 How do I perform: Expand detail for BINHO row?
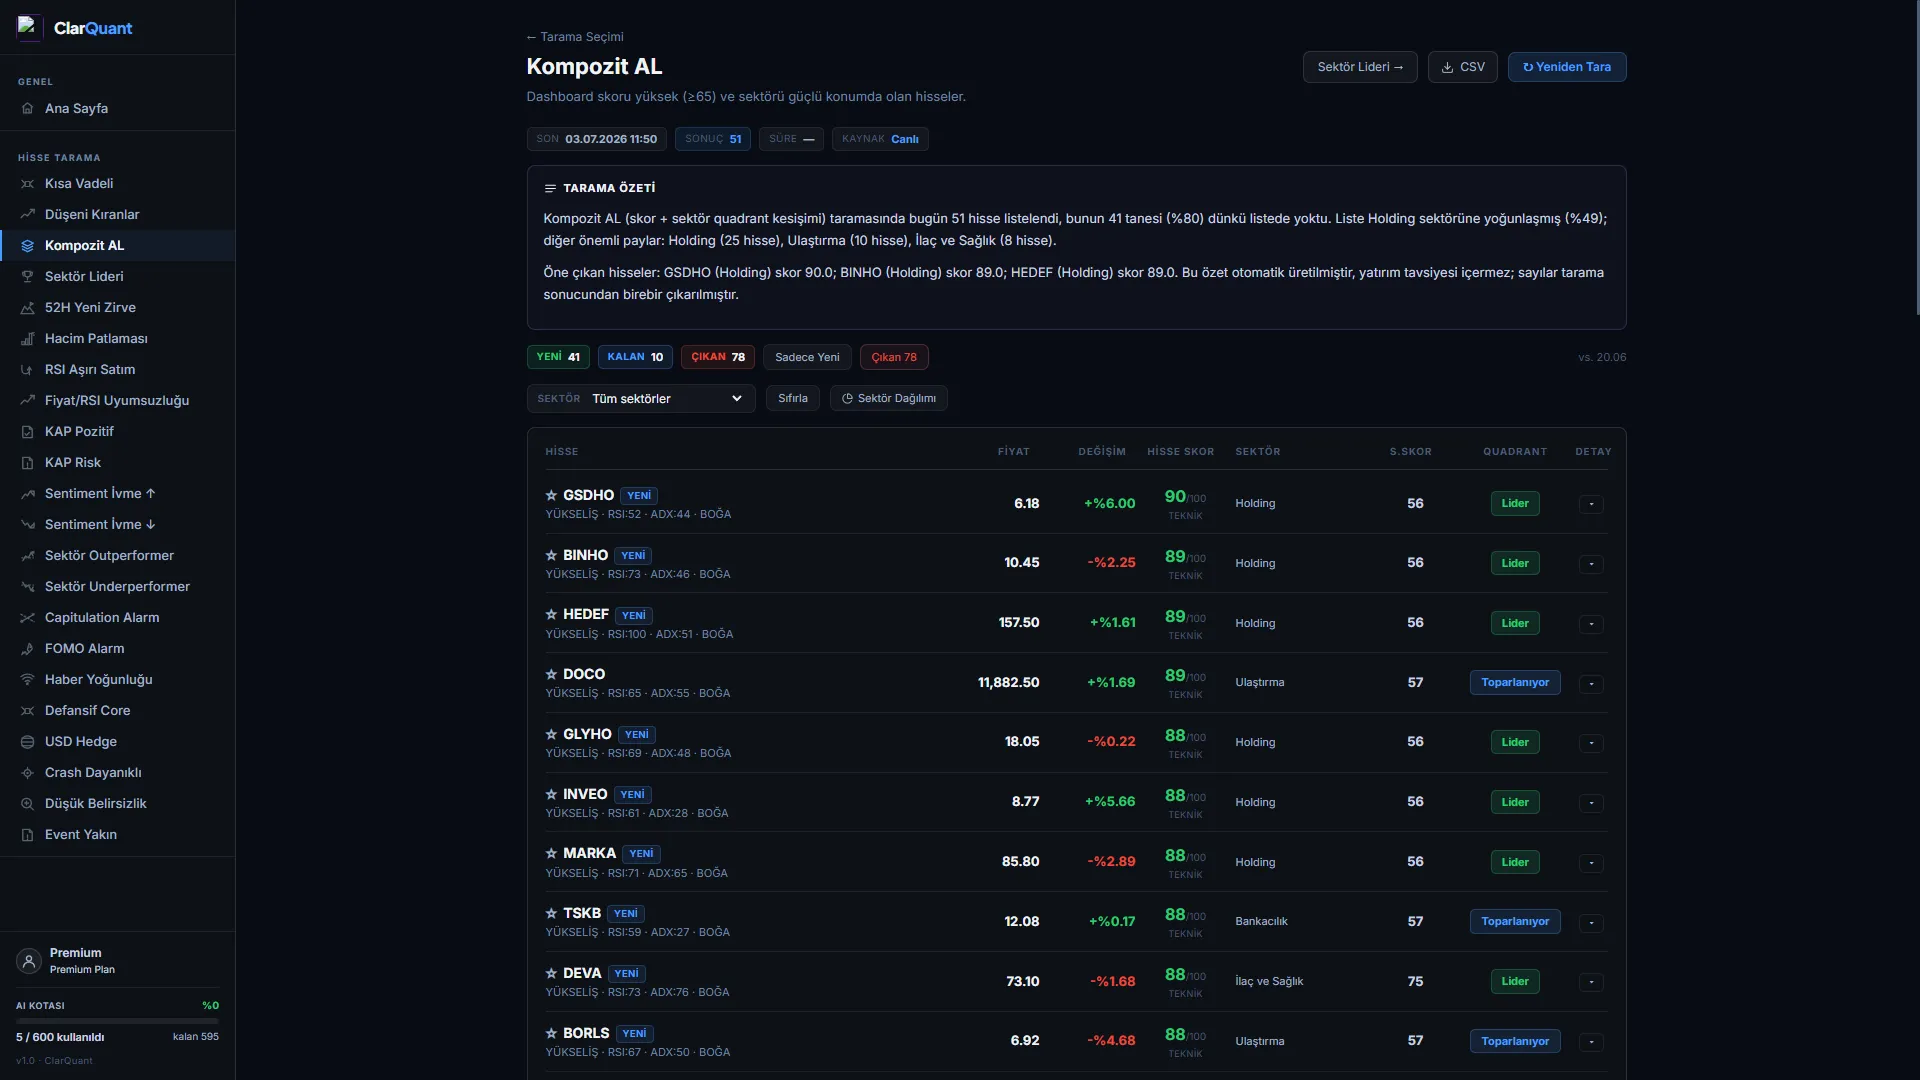pyautogui.click(x=1591, y=564)
